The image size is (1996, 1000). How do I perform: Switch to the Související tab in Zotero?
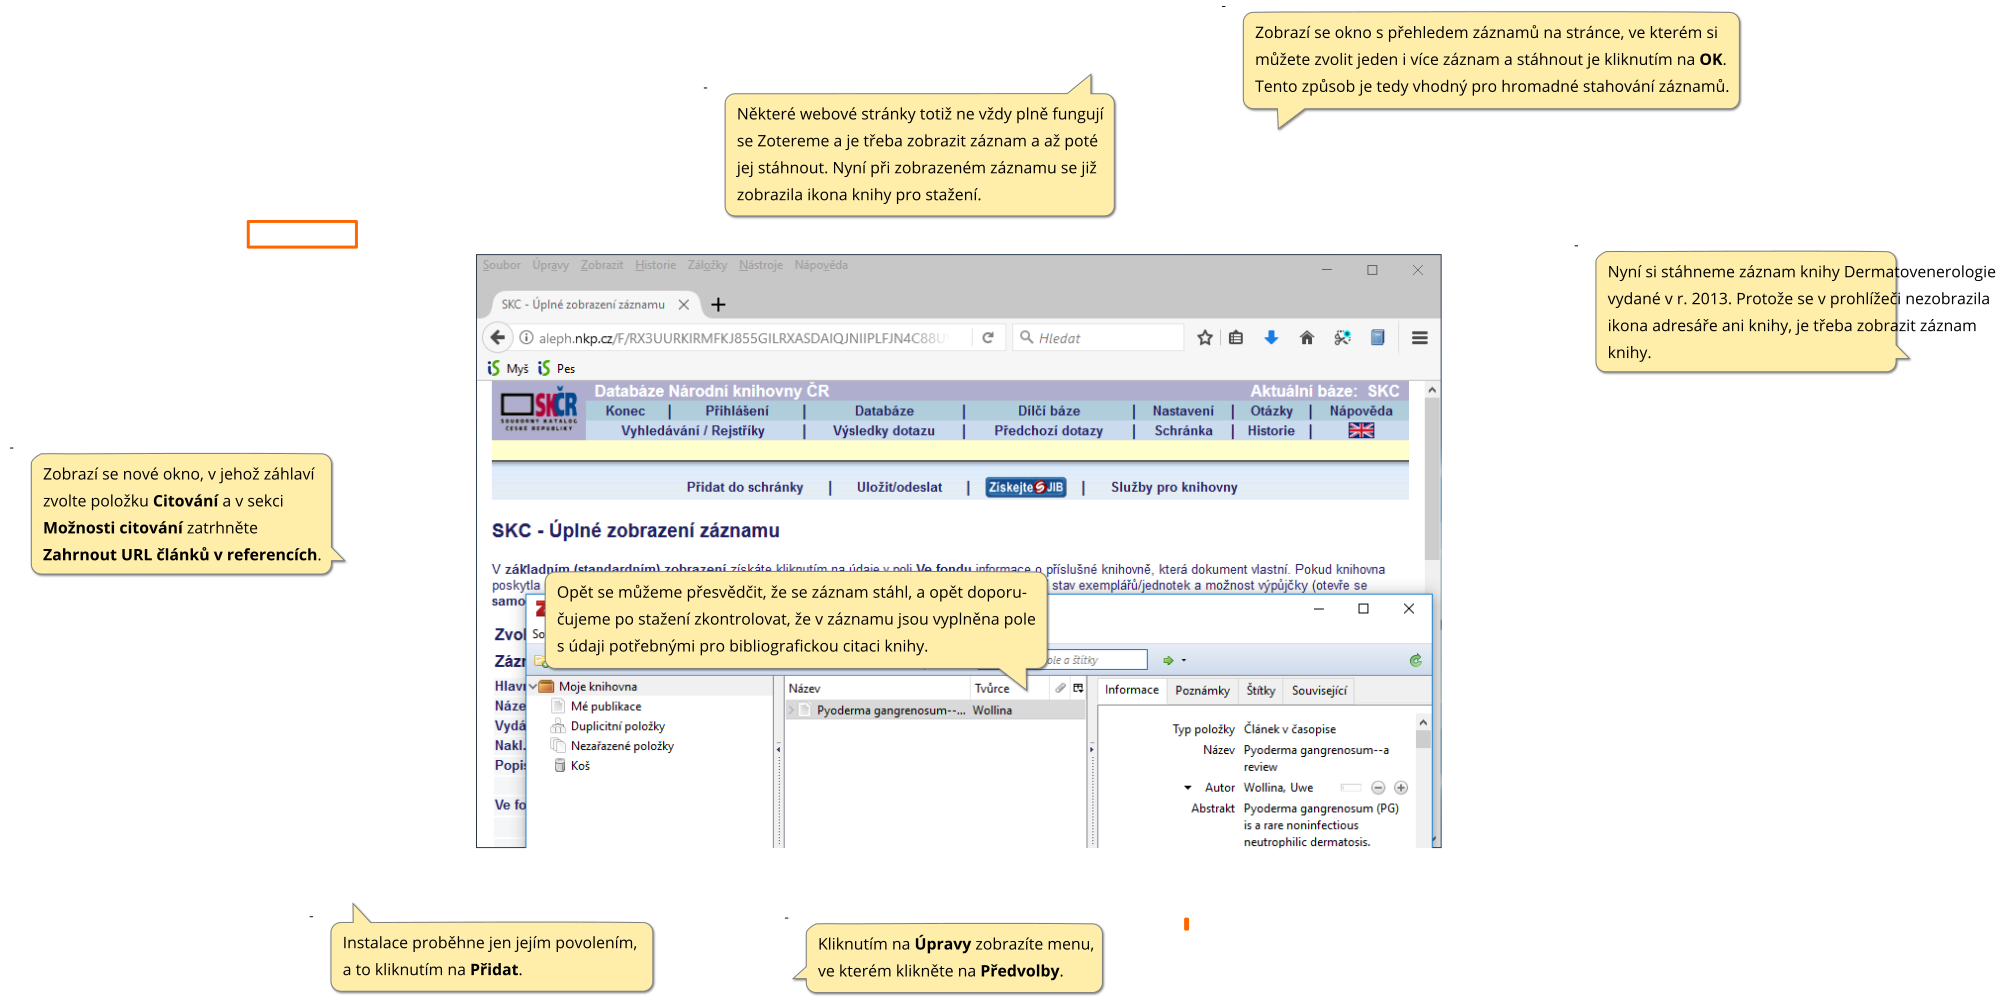tap(1319, 691)
